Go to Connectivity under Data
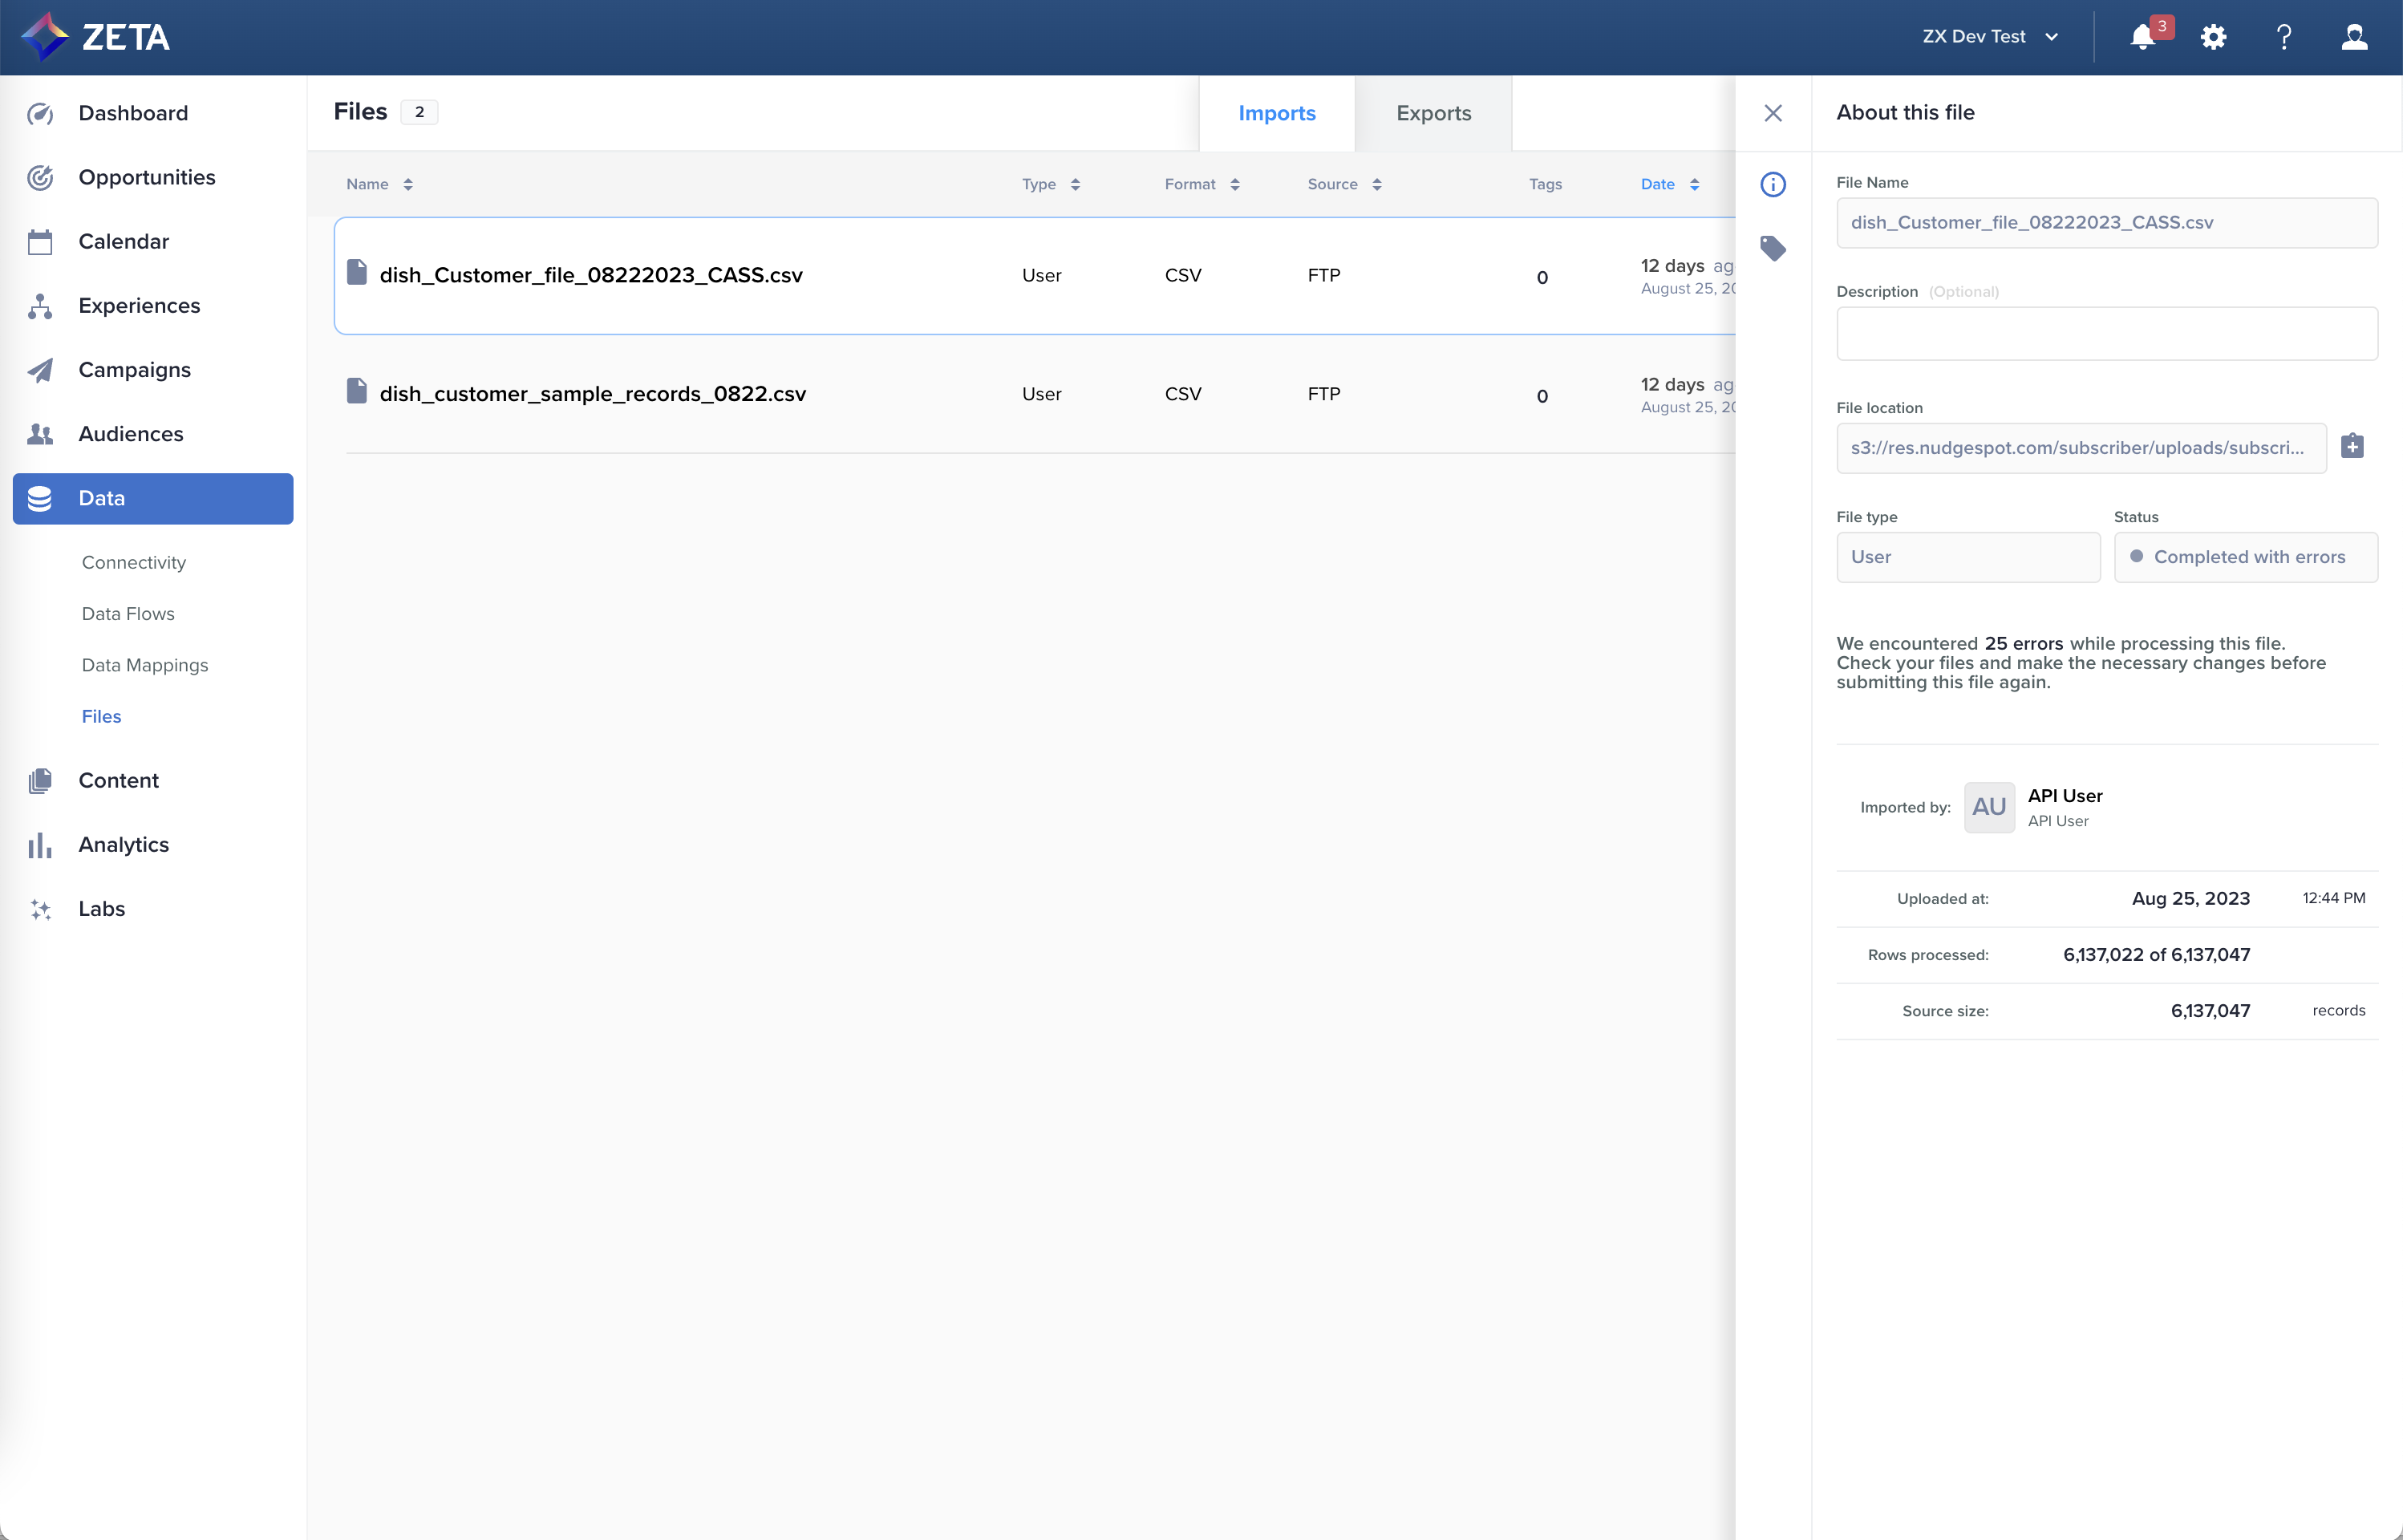The width and height of the screenshot is (2403, 1540). [x=134, y=562]
